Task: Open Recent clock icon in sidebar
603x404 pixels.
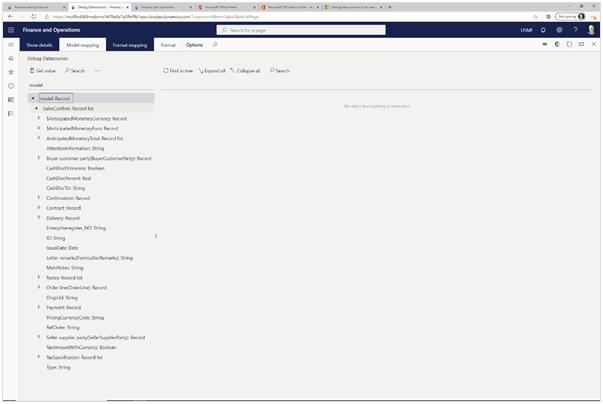Action: tap(10, 86)
